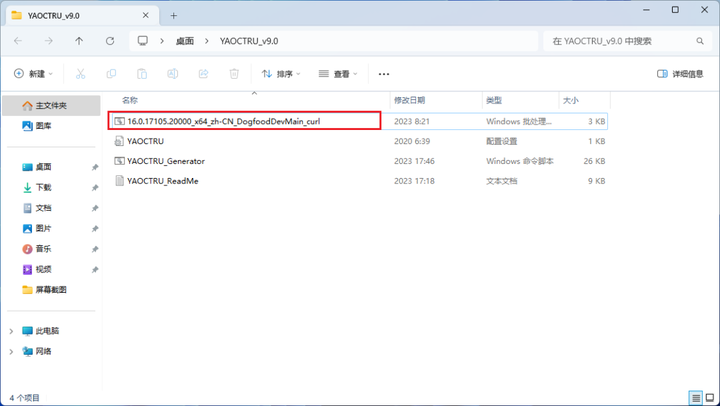
Task: Click the pin icon beside 文档
Action: coord(95,209)
